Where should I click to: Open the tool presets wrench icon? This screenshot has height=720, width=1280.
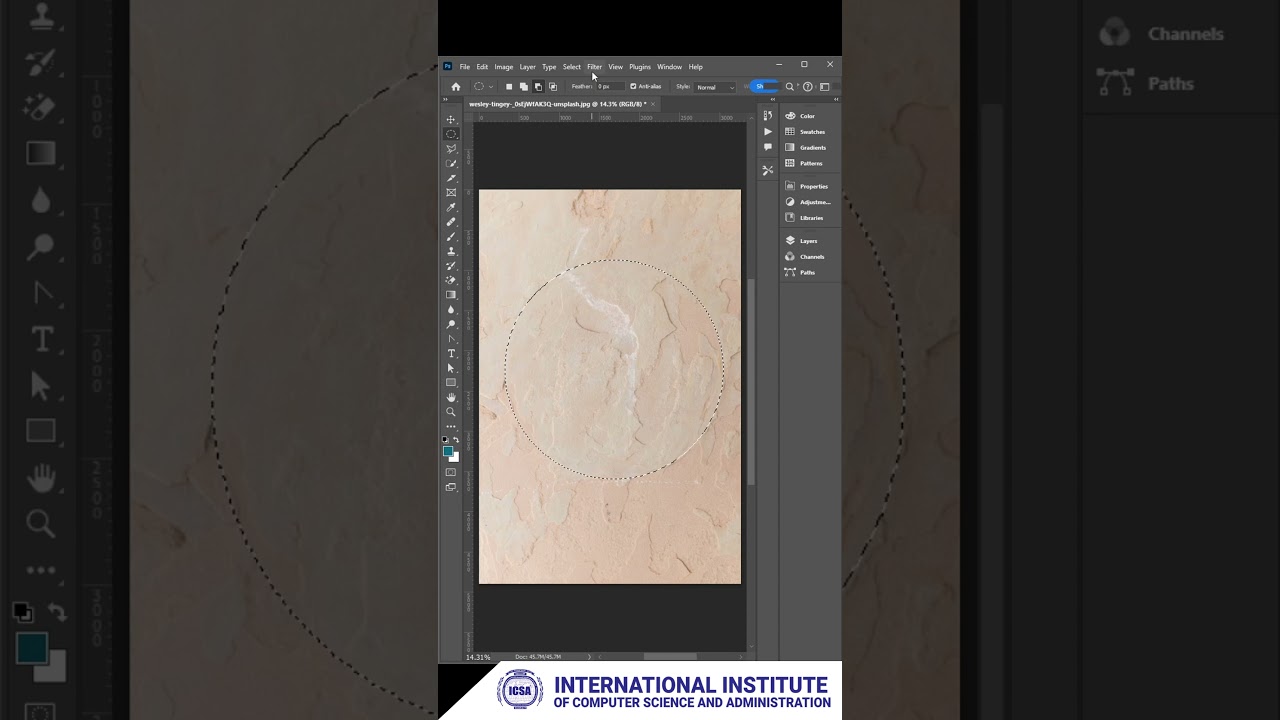click(x=768, y=170)
